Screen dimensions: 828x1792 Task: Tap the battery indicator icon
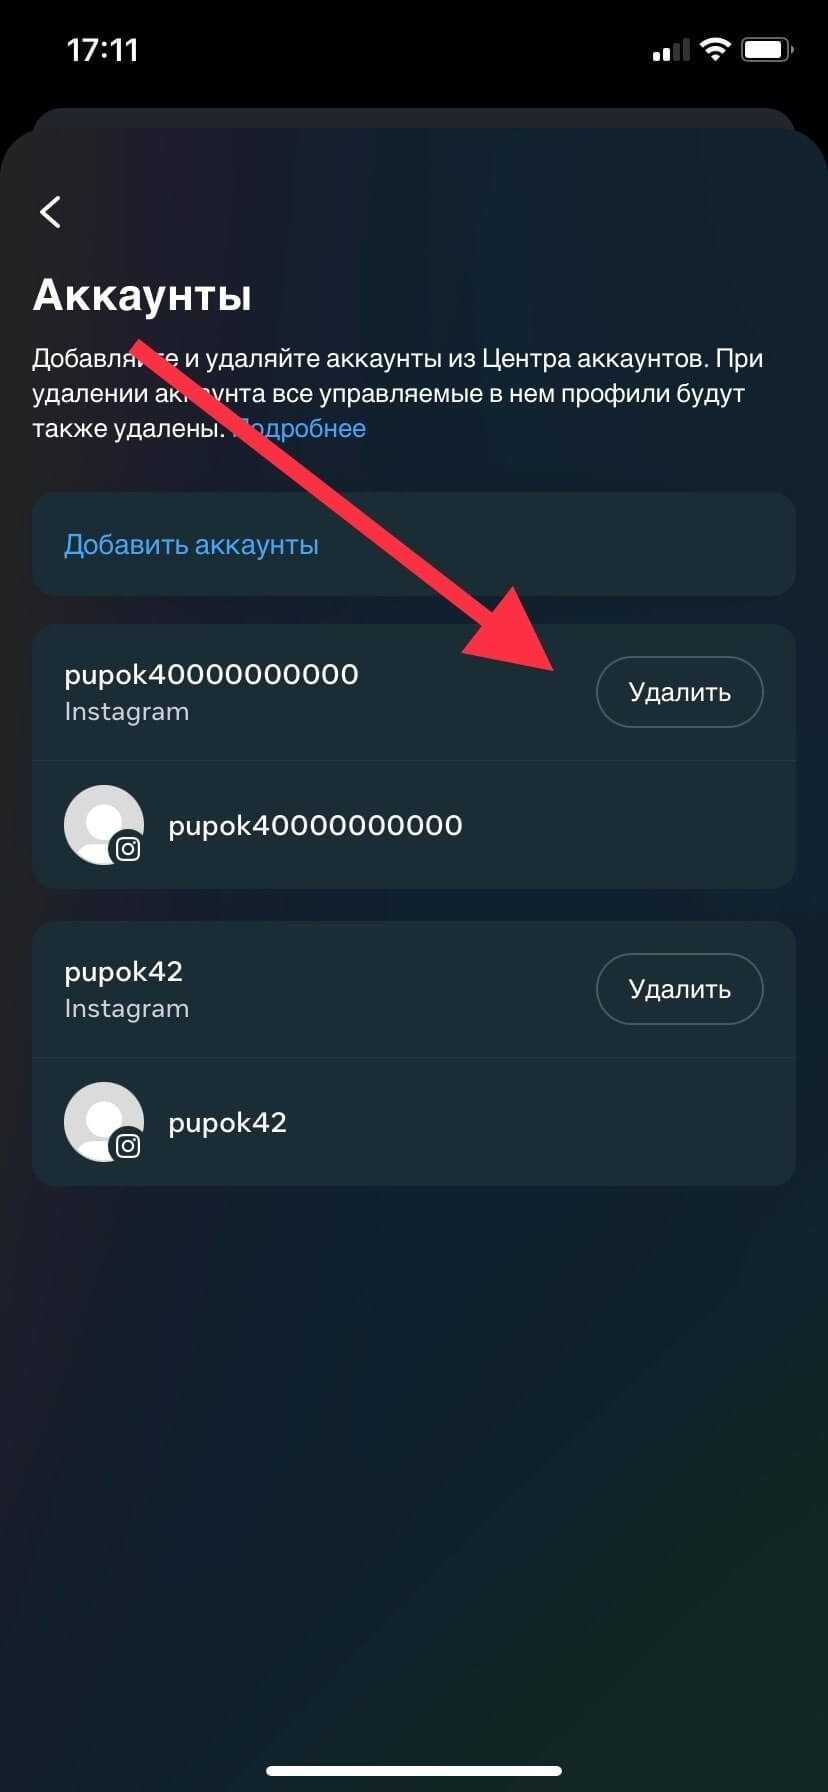pyautogui.click(x=768, y=49)
